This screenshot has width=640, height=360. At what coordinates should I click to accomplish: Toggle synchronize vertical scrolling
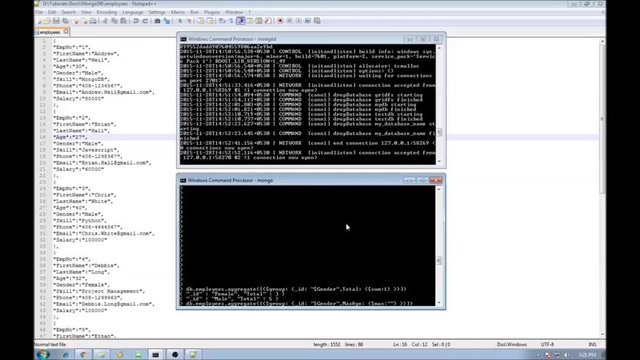(x=200, y=21)
